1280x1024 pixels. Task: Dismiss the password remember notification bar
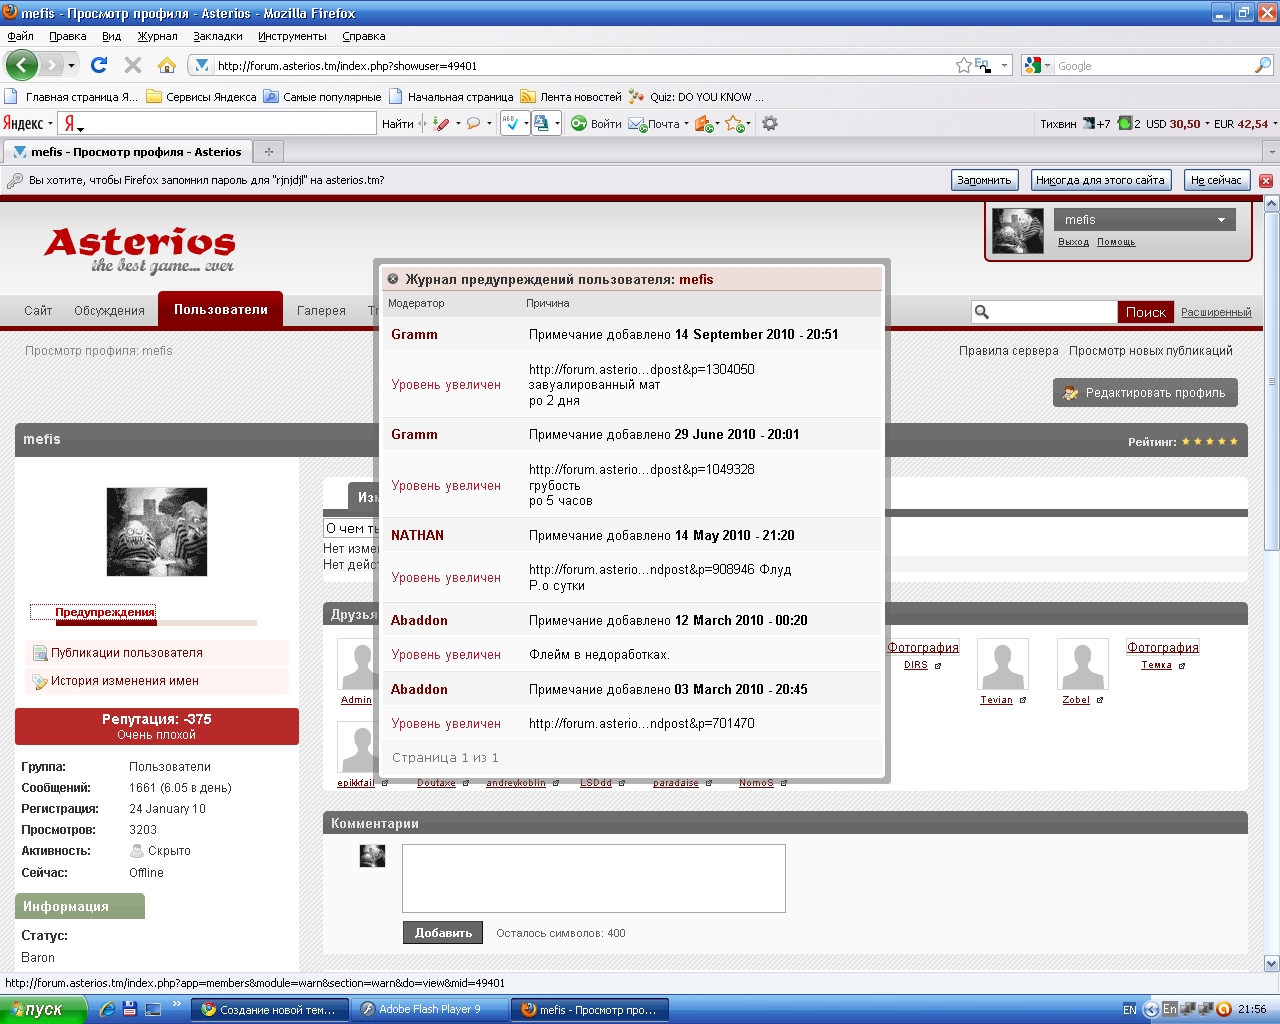(x=1266, y=181)
